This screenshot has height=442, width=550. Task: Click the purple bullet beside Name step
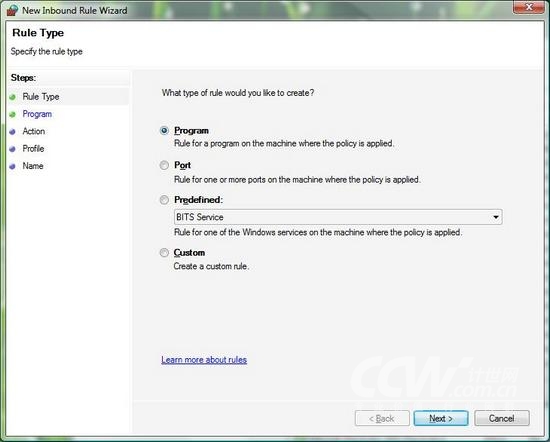coord(13,166)
